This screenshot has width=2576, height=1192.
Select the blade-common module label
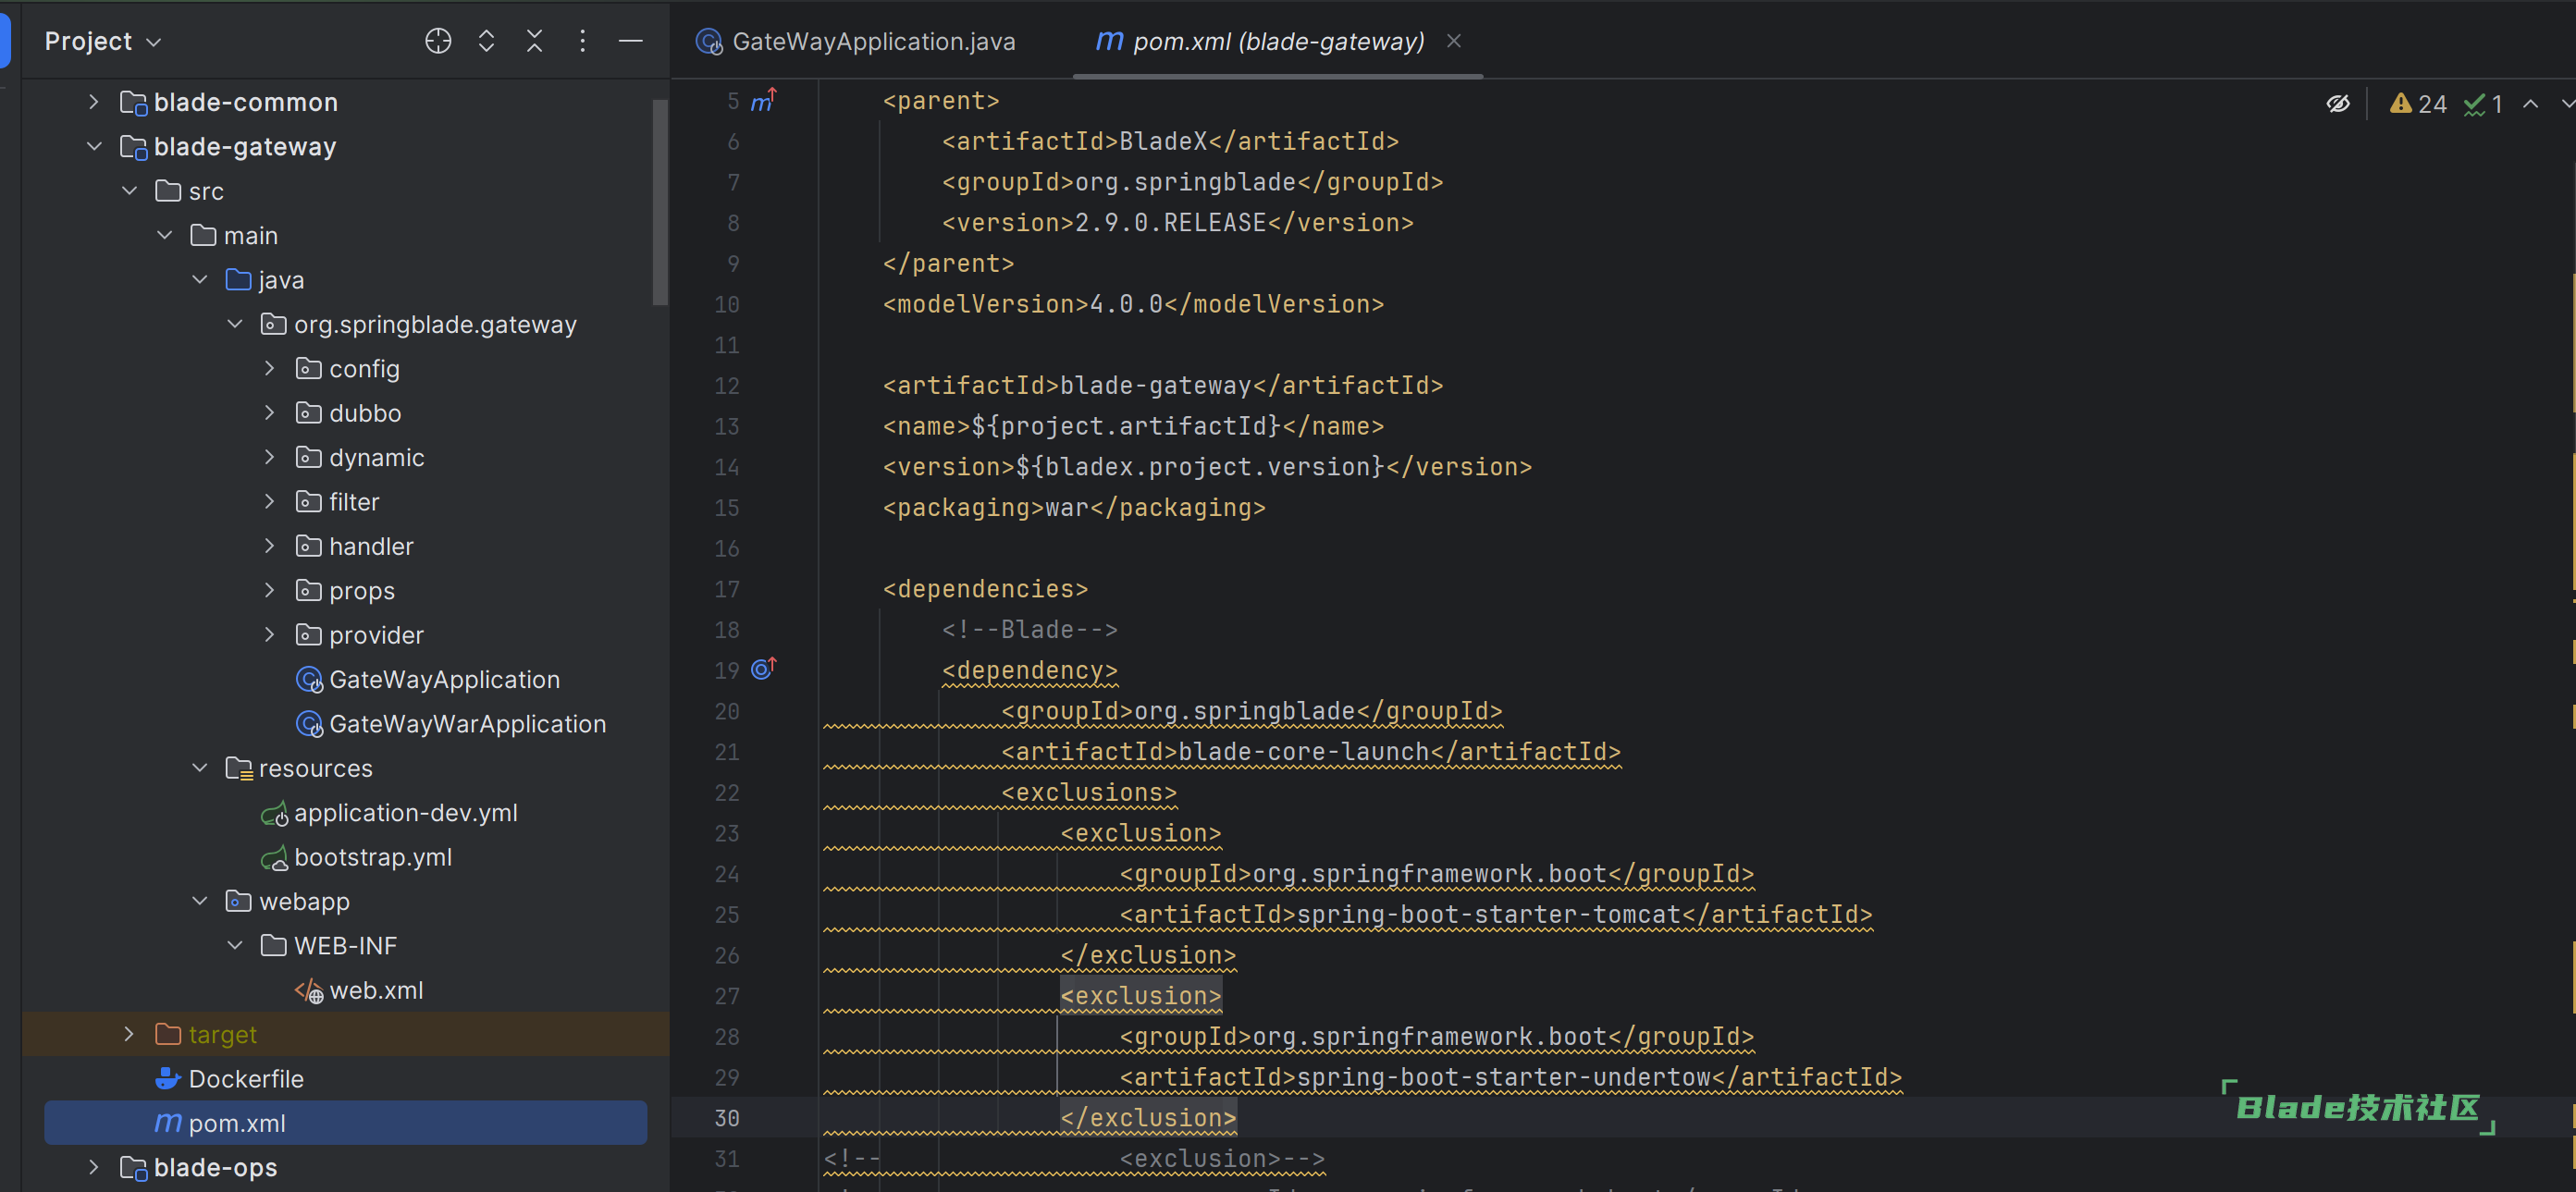coord(246,102)
